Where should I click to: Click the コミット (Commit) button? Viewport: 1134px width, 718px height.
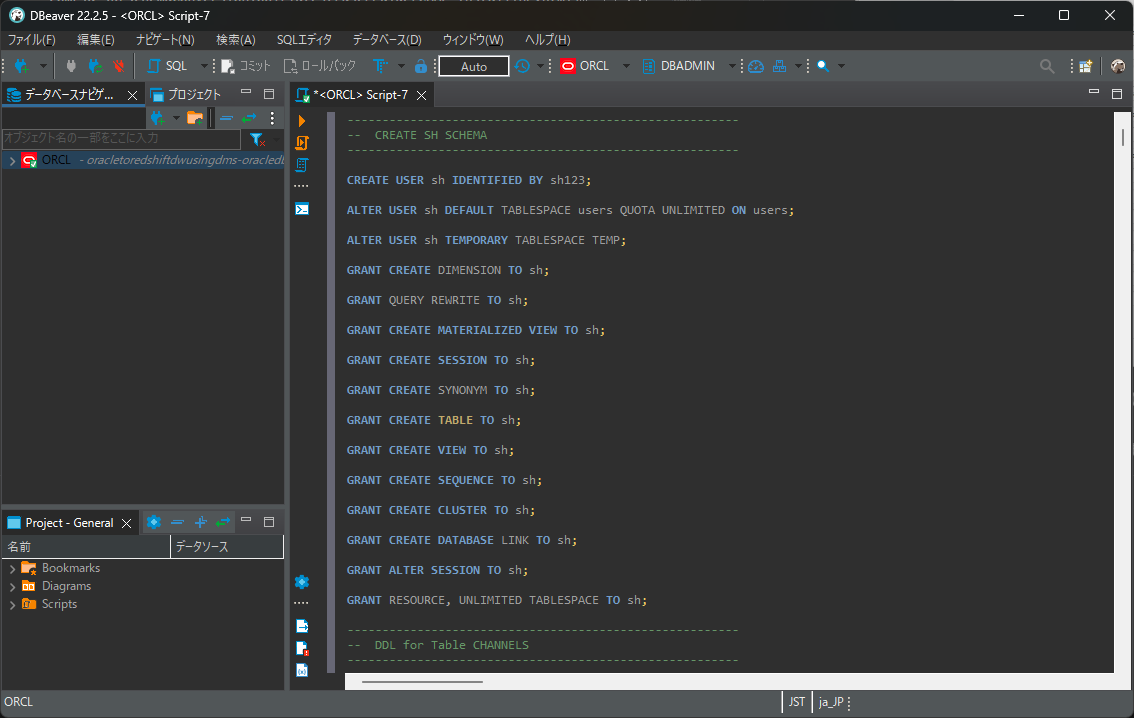tap(246, 66)
